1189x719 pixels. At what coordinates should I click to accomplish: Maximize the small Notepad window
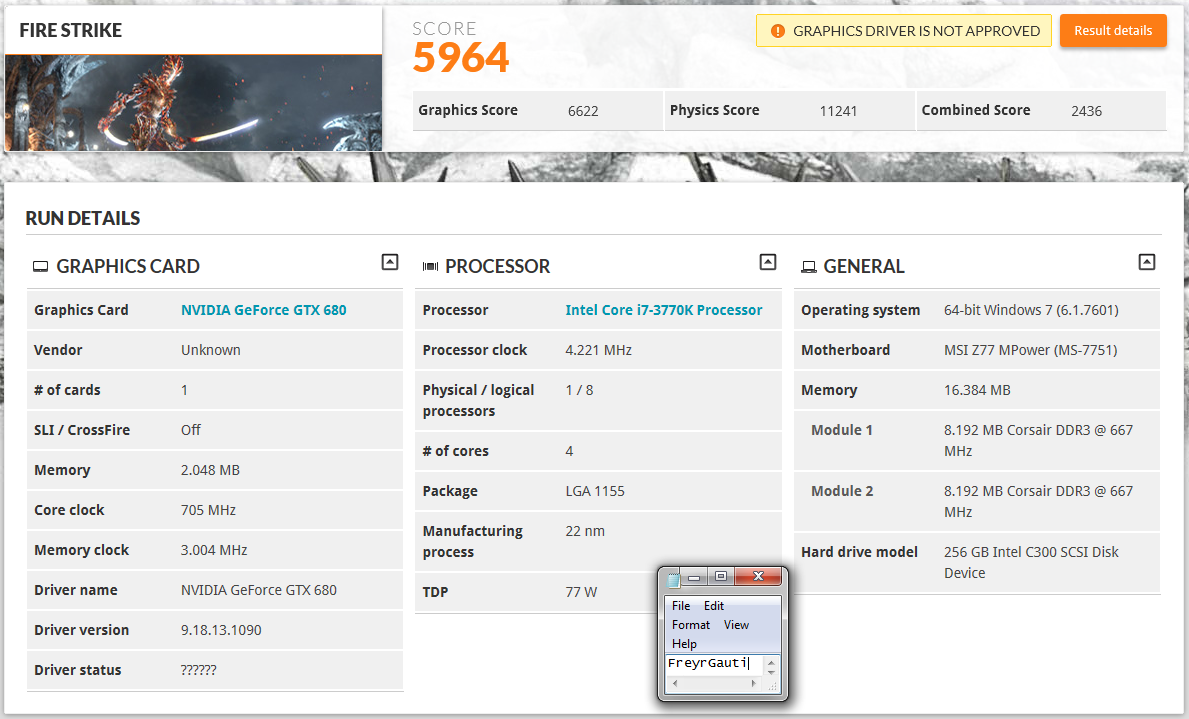point(720,577)
